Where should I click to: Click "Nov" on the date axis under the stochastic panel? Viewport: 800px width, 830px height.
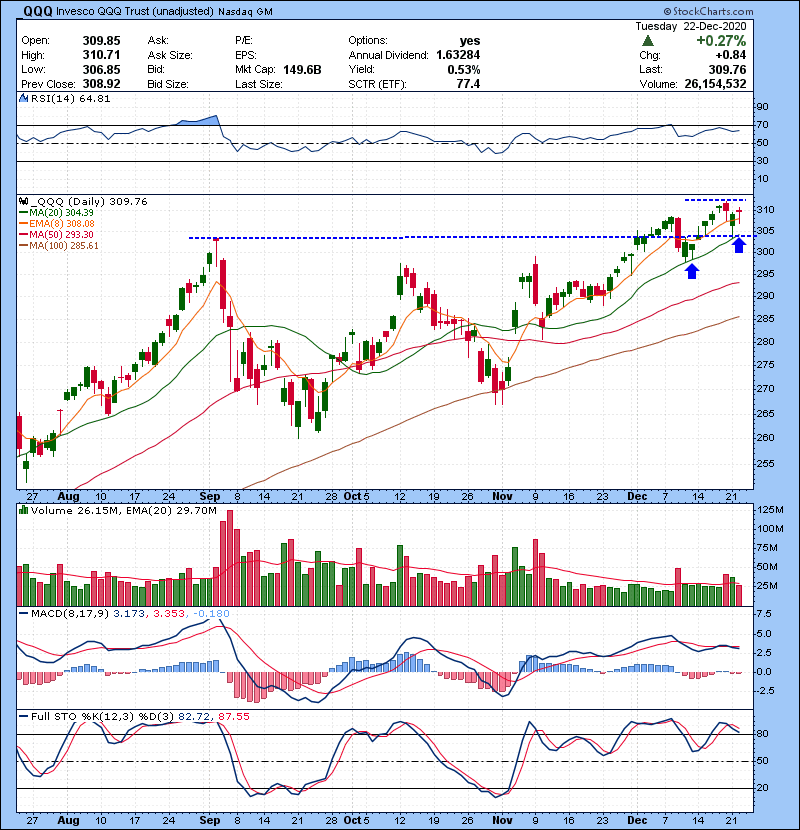click(x=502, y=820)
